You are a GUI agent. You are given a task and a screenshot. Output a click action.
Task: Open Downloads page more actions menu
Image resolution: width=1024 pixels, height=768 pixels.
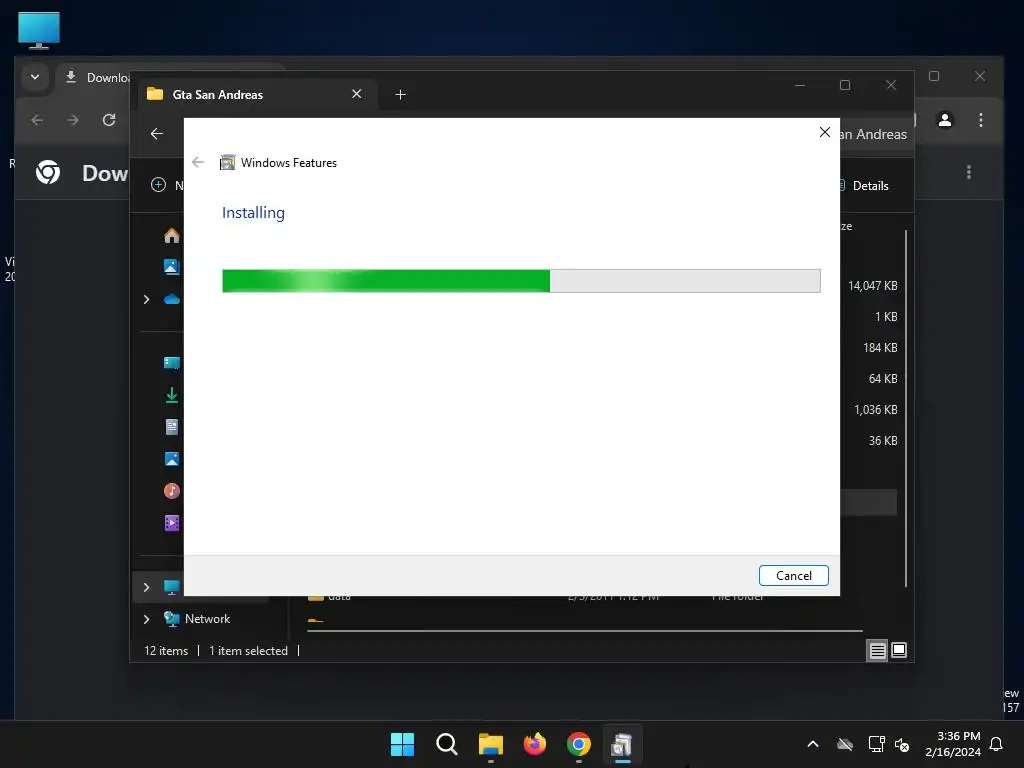click(x=968, y=172)
